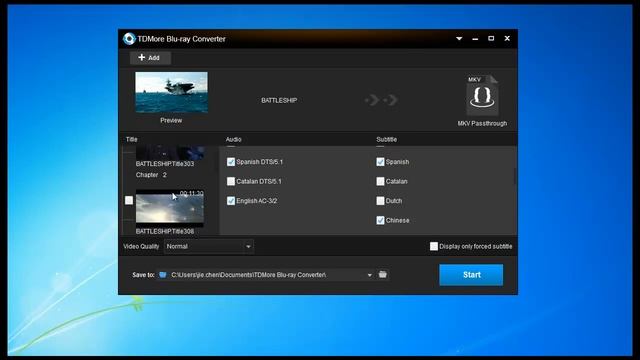
Task: Select the BATTLESHIP.Title303 thumbnail
Action: coord(170,153)
